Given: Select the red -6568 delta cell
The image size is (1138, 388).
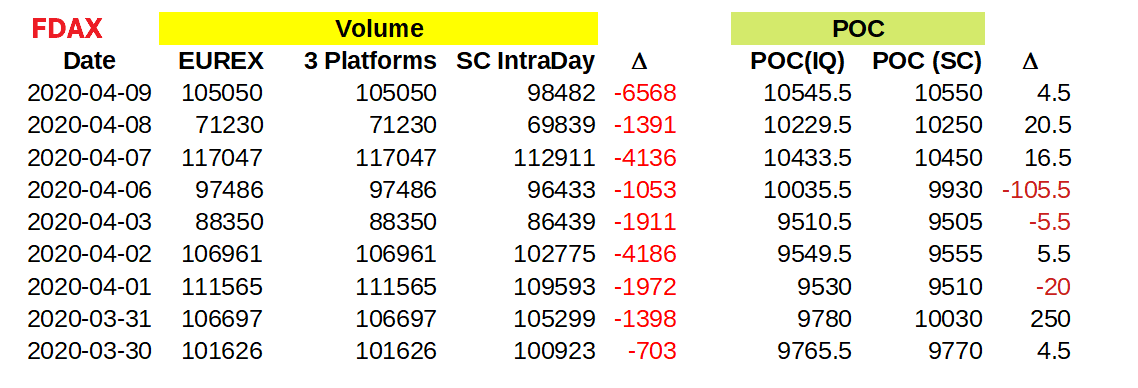Looking at the screenshot, I should point(644,93).
